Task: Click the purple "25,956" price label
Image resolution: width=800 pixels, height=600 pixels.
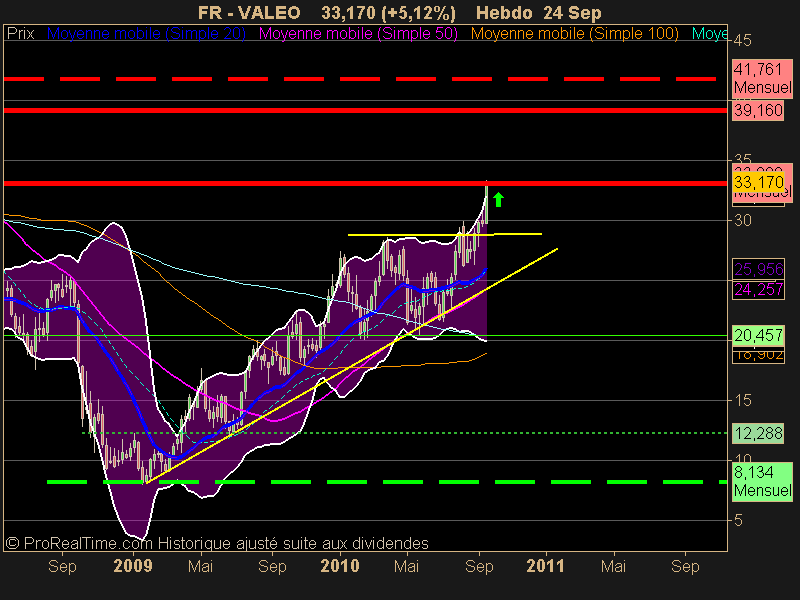Action: [x=759, y=269]
